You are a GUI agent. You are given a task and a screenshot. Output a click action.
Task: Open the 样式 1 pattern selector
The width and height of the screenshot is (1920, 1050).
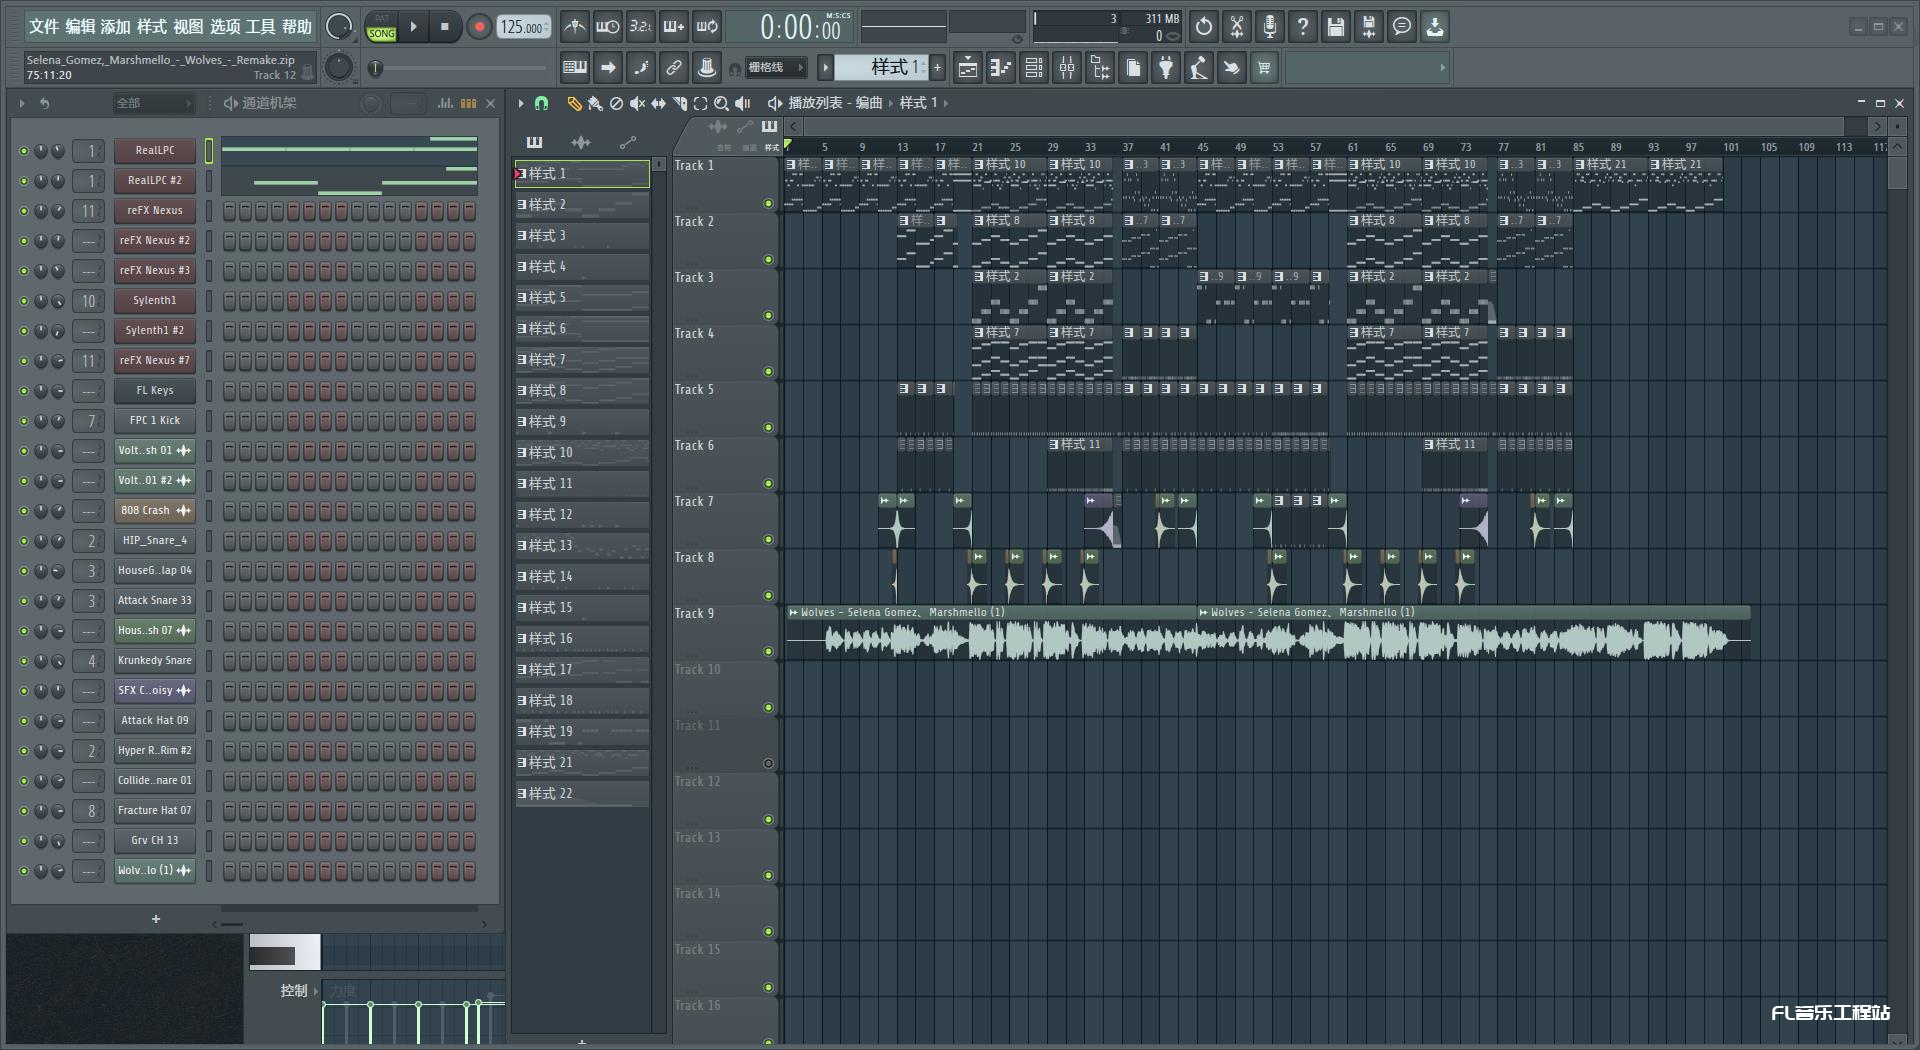point(882,68)
